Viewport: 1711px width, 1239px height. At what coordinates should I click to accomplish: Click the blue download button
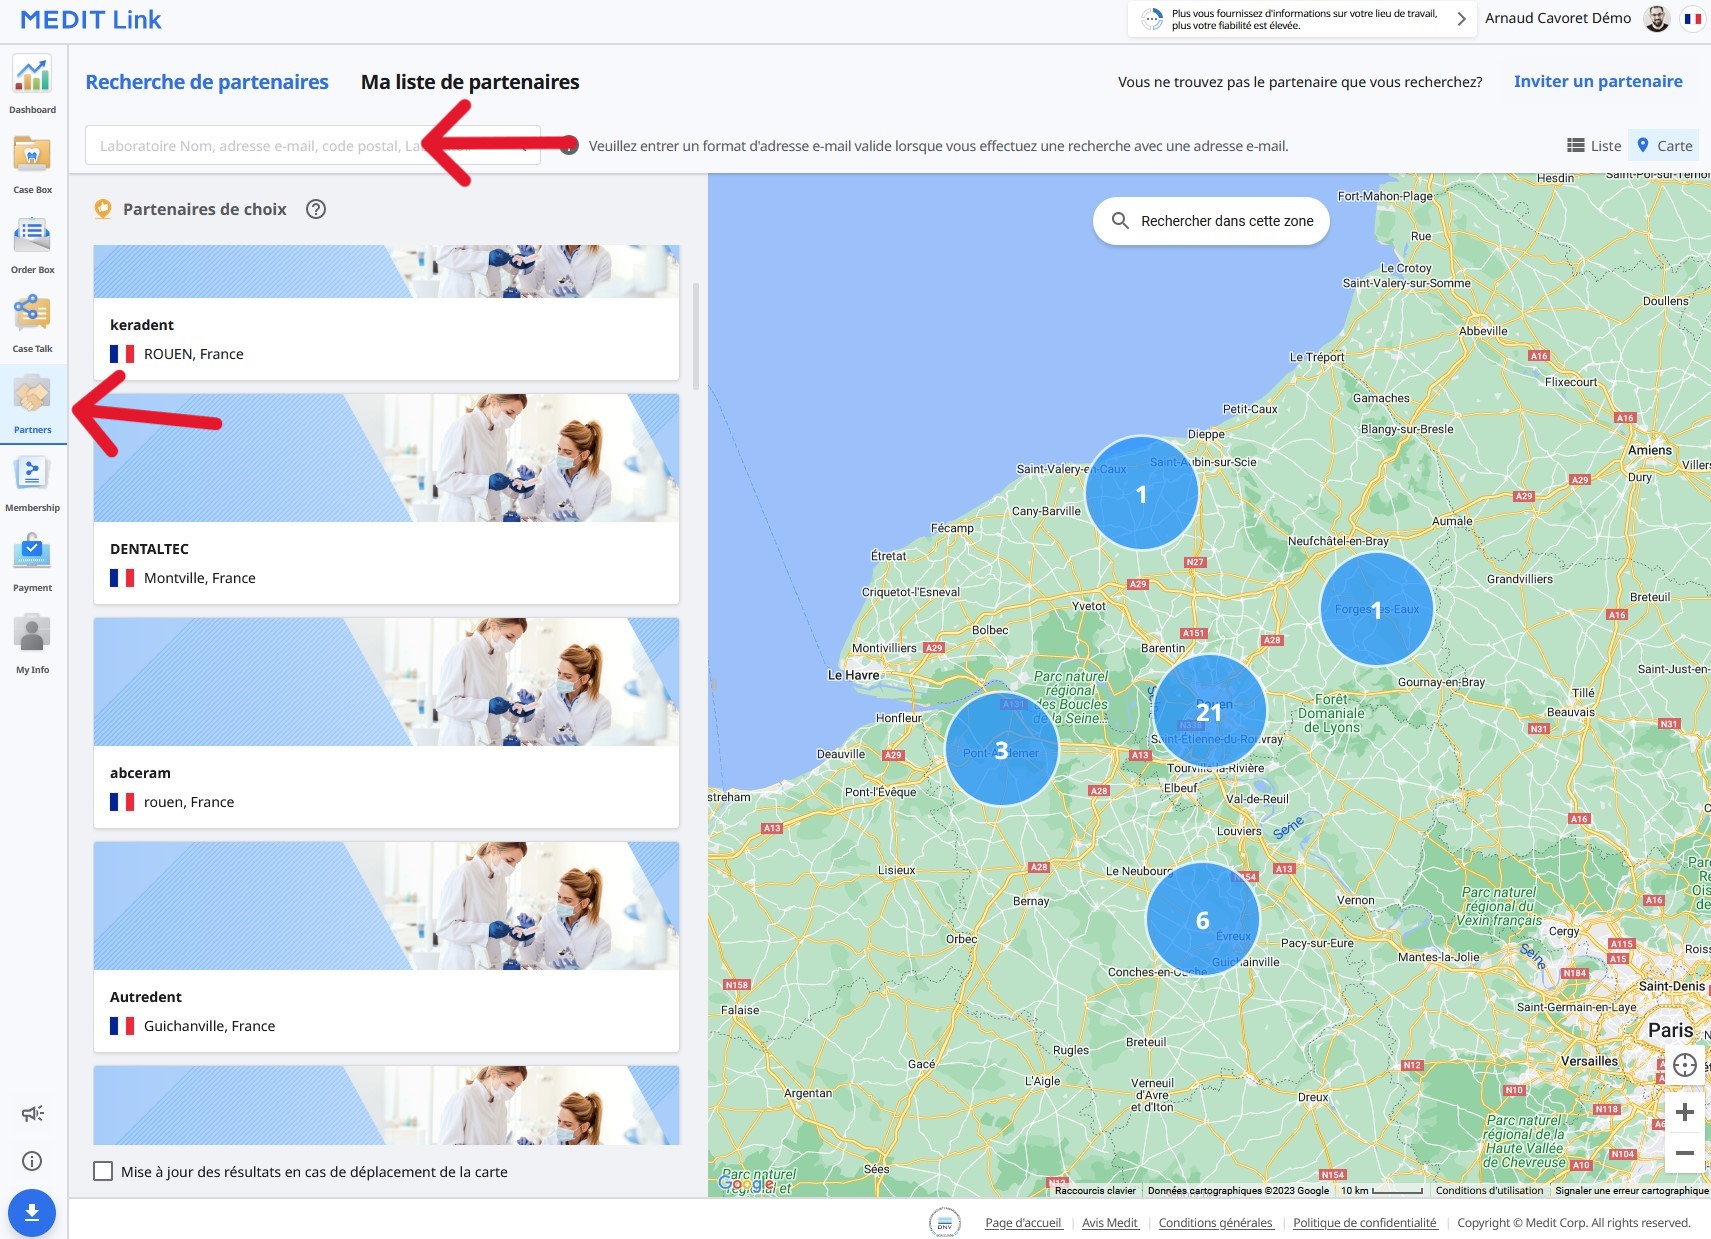point(32,1212)
